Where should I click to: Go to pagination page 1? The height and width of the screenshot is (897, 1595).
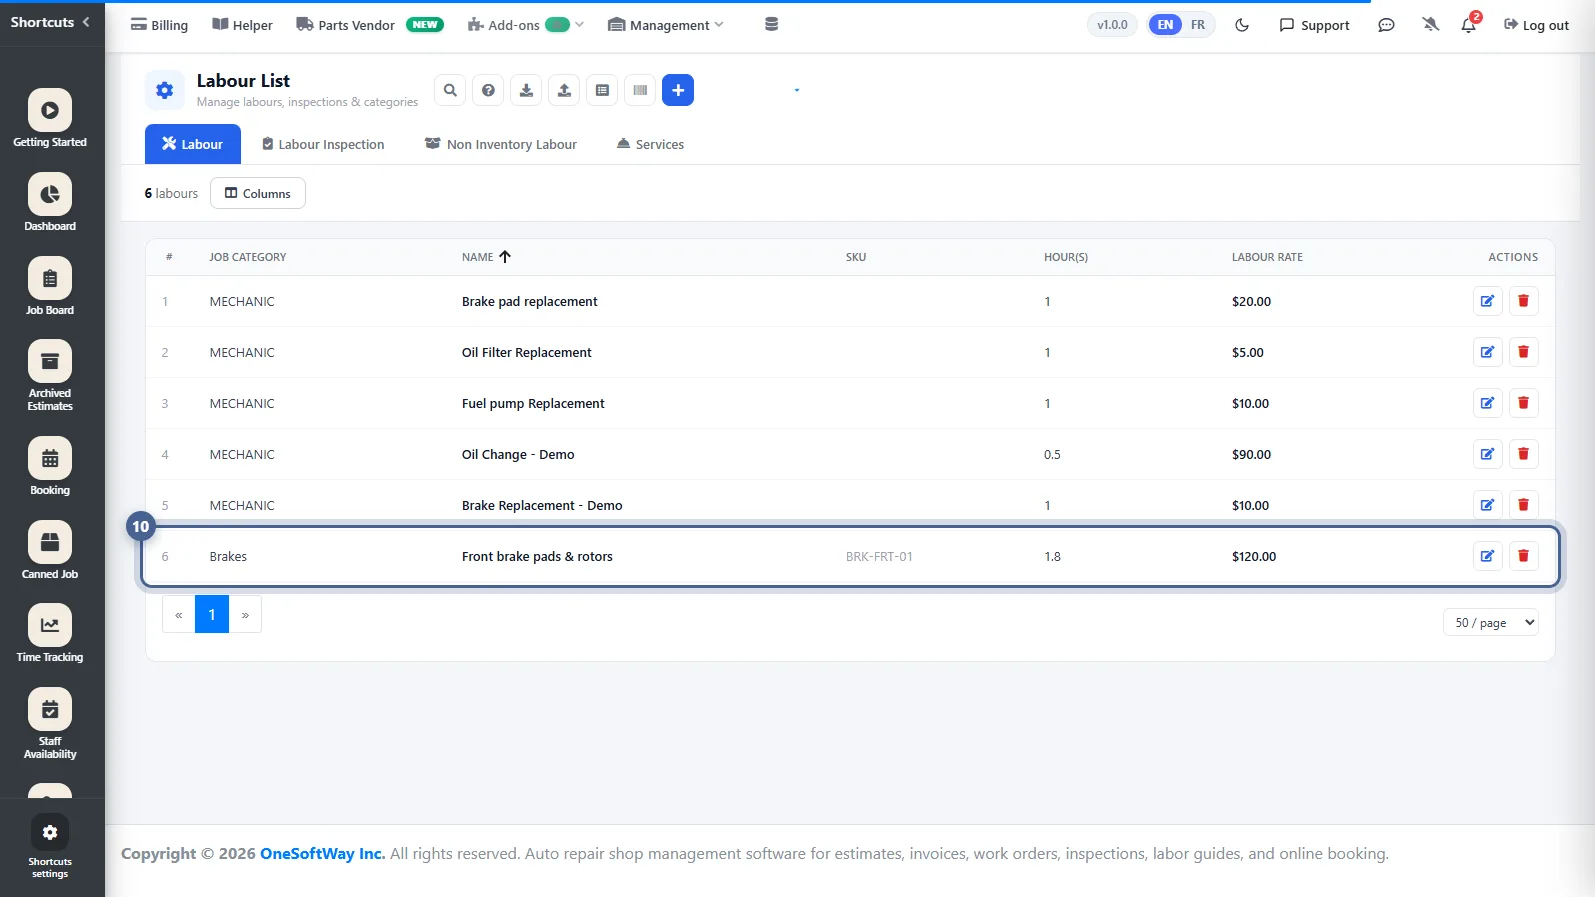click(x=212, y=614)
